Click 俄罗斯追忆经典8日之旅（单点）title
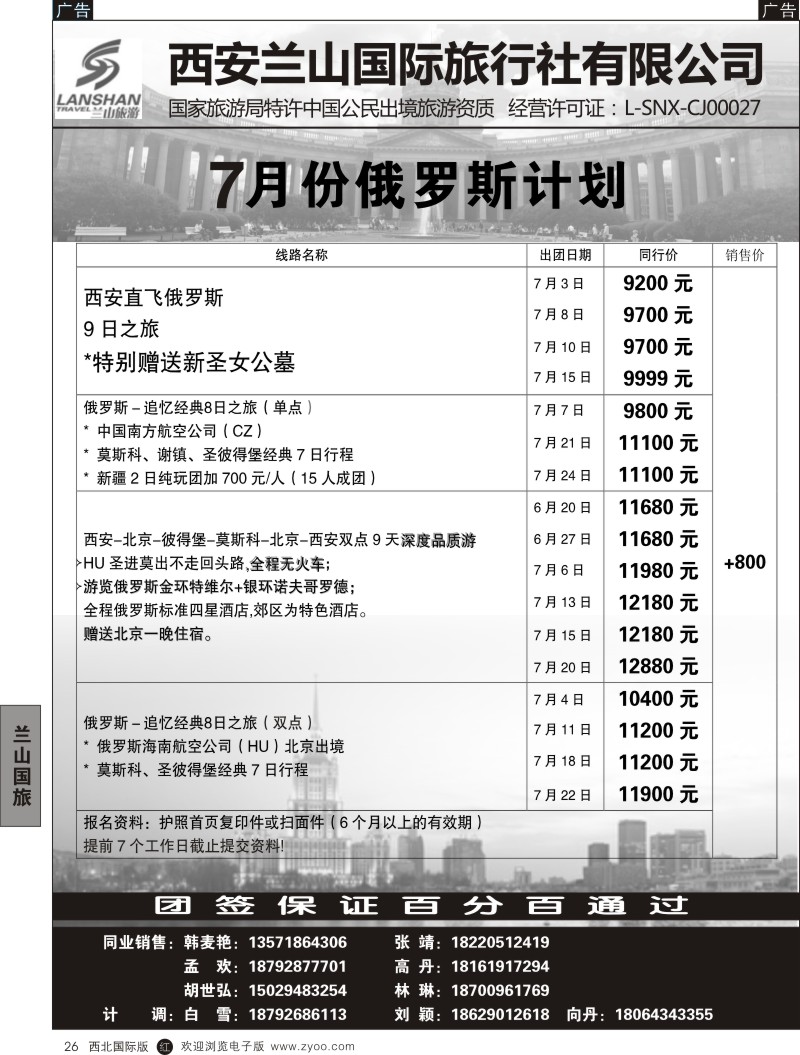800x1055 pixels. [x=198, y=408]
